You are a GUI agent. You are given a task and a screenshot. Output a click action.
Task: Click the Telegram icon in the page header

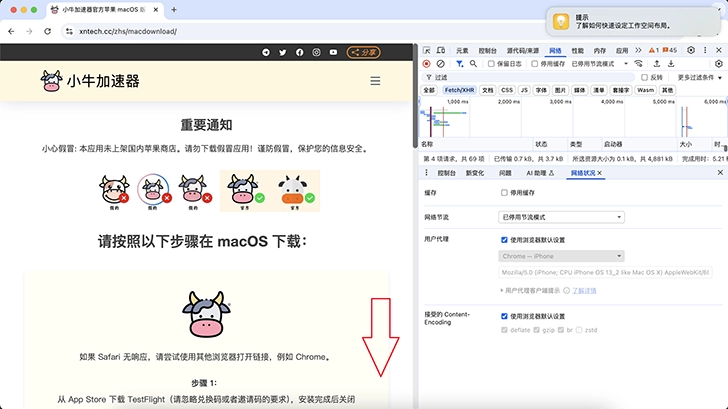[x=266, y=52]
